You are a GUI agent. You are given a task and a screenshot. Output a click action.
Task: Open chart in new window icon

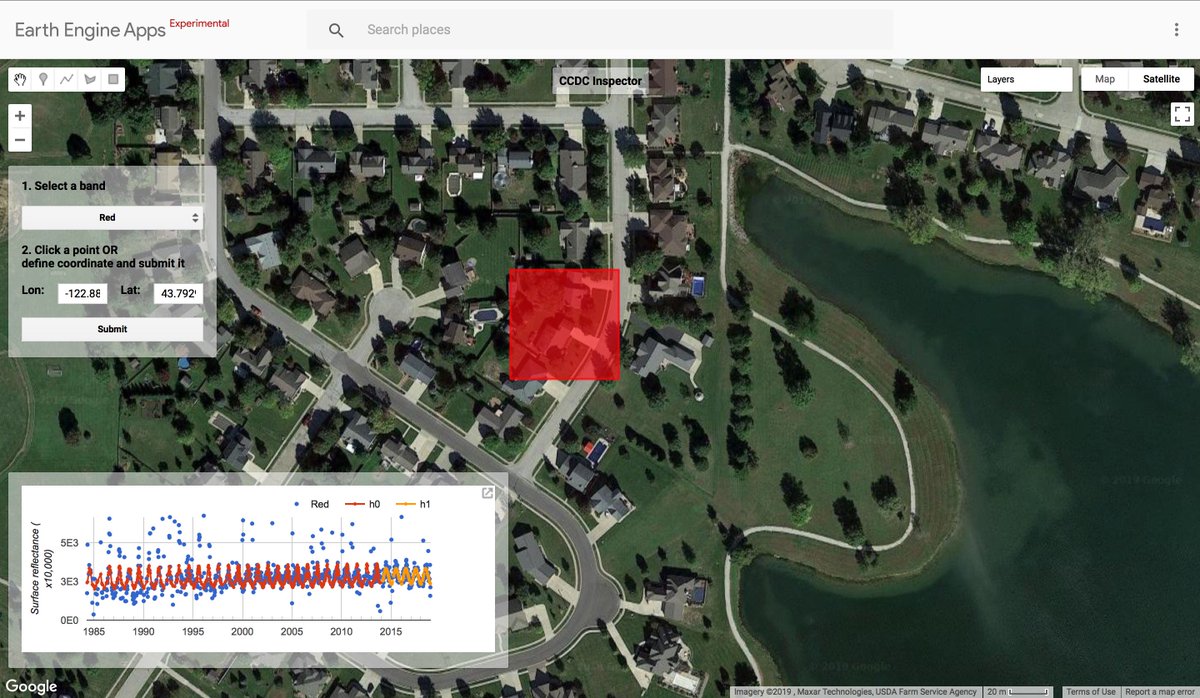click(x=487, y=493)
